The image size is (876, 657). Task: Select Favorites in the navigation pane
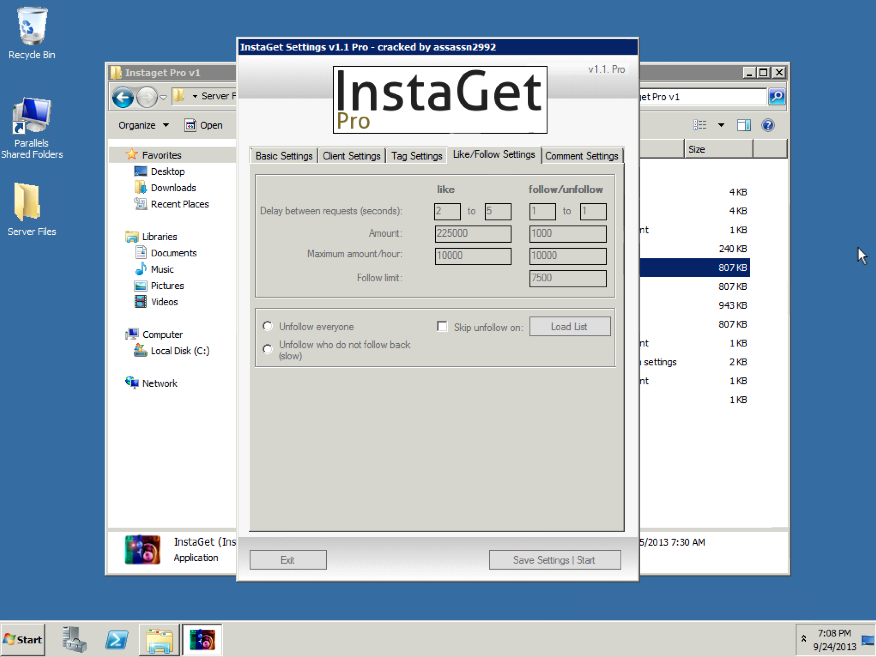coord(161,155)
